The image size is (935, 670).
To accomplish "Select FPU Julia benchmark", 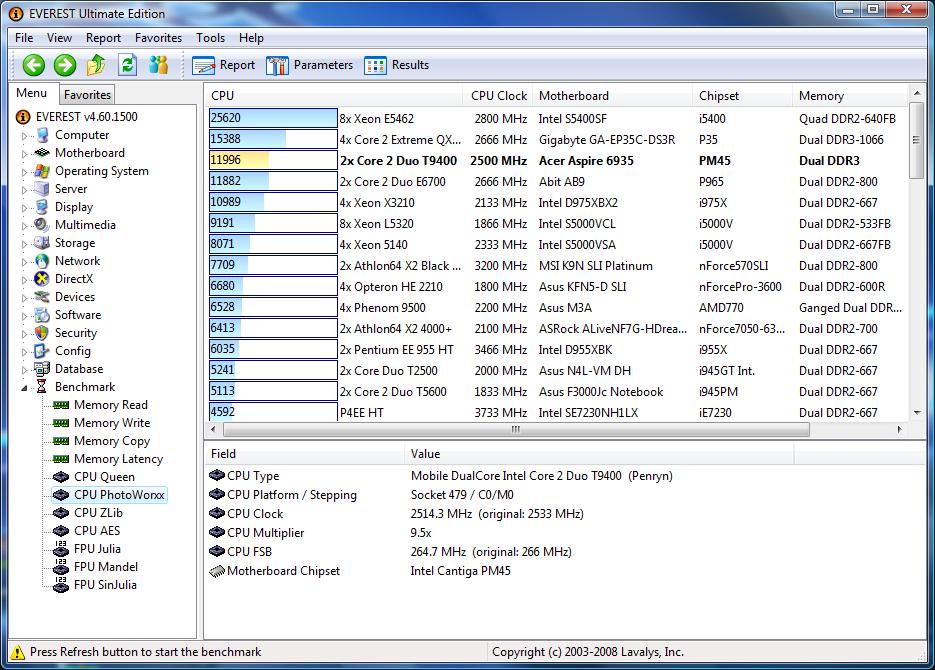I will coord(97,548).
